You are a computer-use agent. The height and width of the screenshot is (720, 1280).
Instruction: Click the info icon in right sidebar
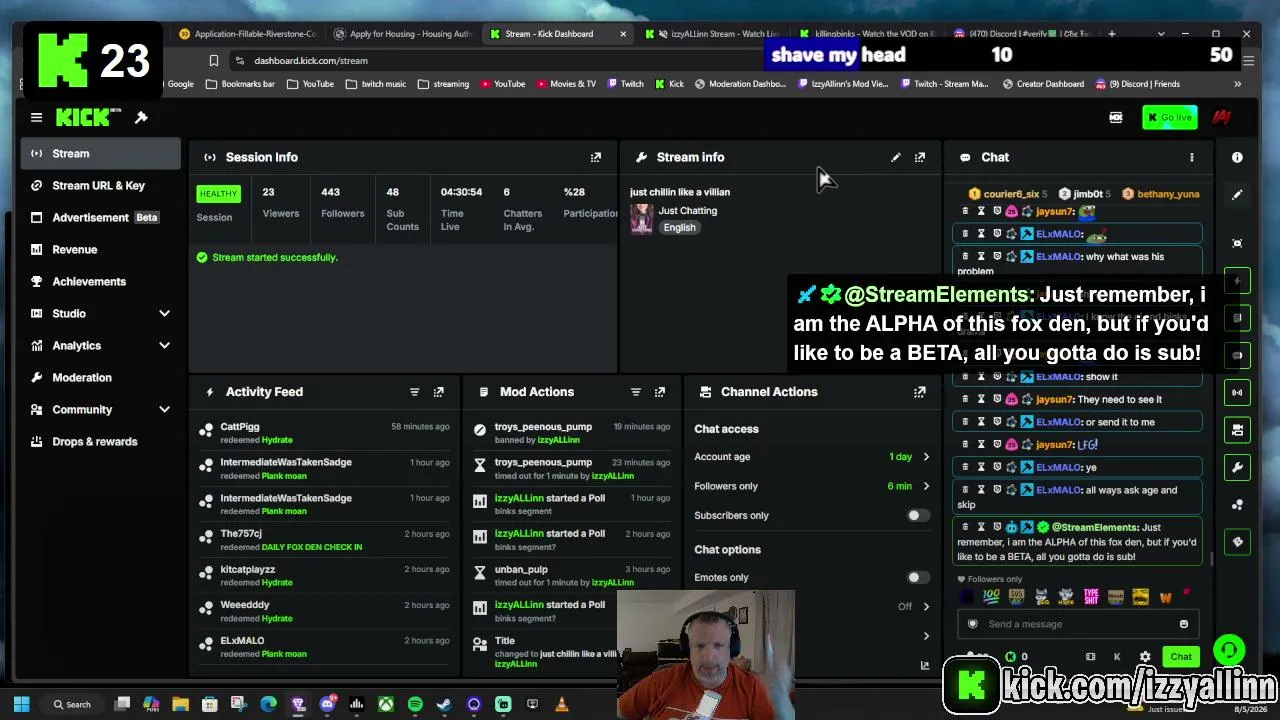click(x=1237, y=157)
